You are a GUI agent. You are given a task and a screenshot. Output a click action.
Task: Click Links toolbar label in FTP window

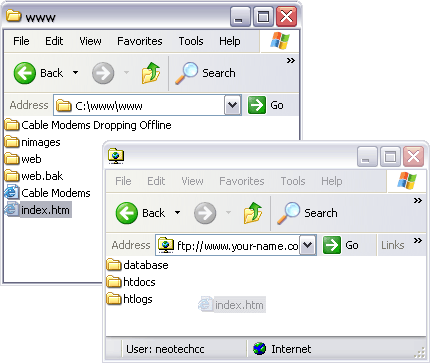point(393,245)
